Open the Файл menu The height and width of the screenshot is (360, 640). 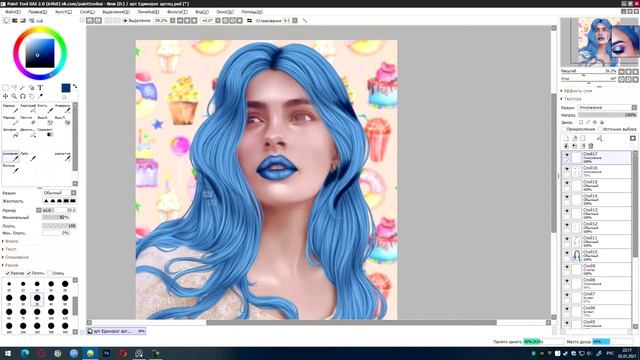(13, 12)
